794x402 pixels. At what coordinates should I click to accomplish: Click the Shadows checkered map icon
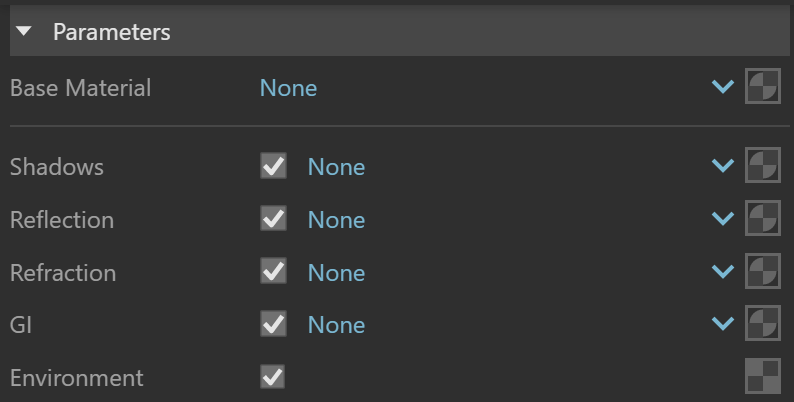coord(763,165)
